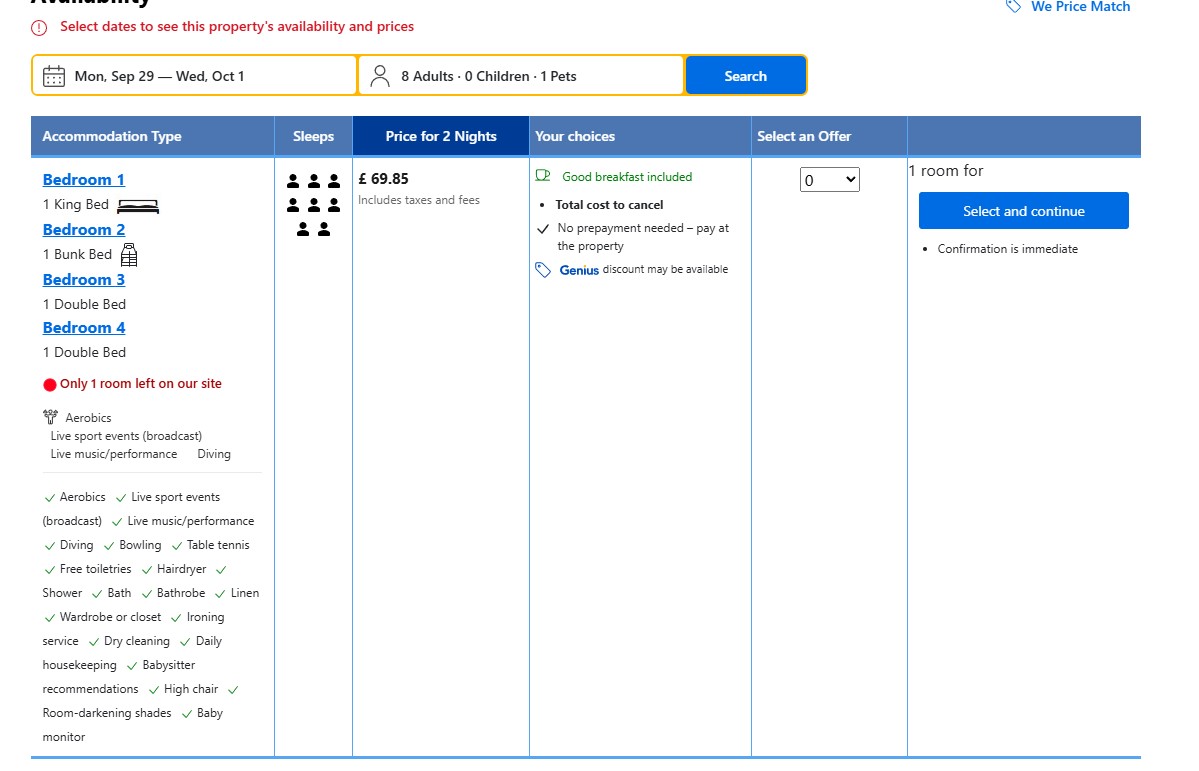Image resolution: width=1199 pixels, height=771 pixels.
Task: Open the date range picker field
Action: pos(195,76)
